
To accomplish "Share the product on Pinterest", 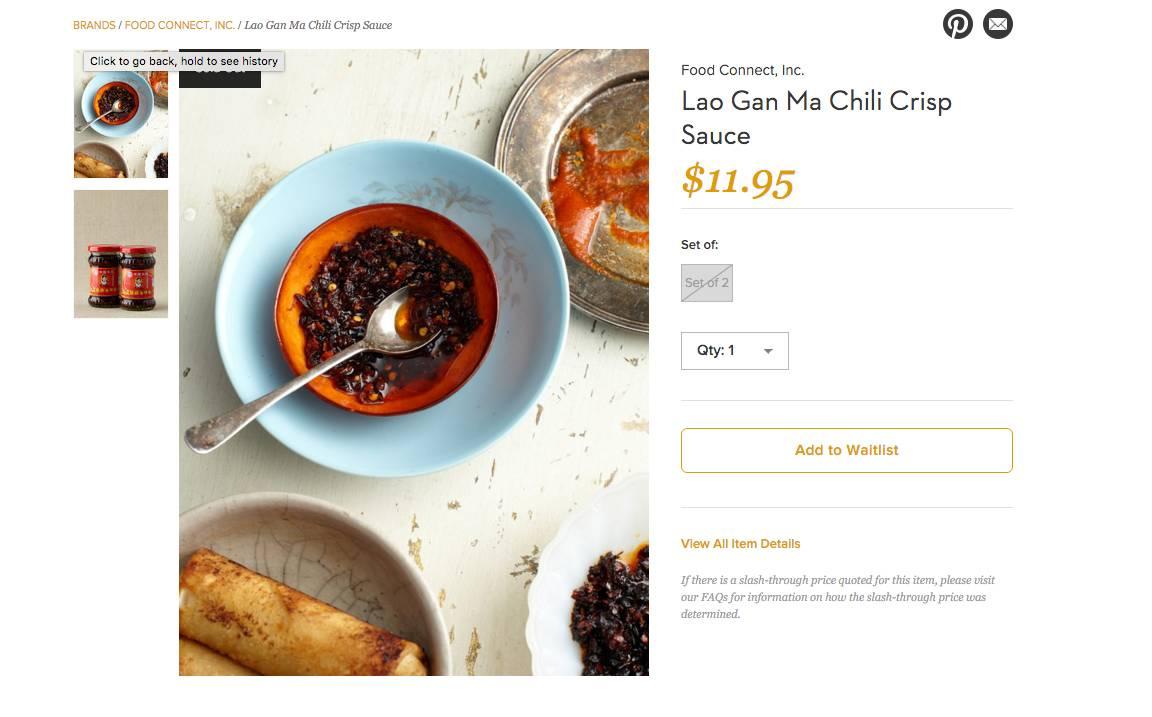I will tap(957, 24).
